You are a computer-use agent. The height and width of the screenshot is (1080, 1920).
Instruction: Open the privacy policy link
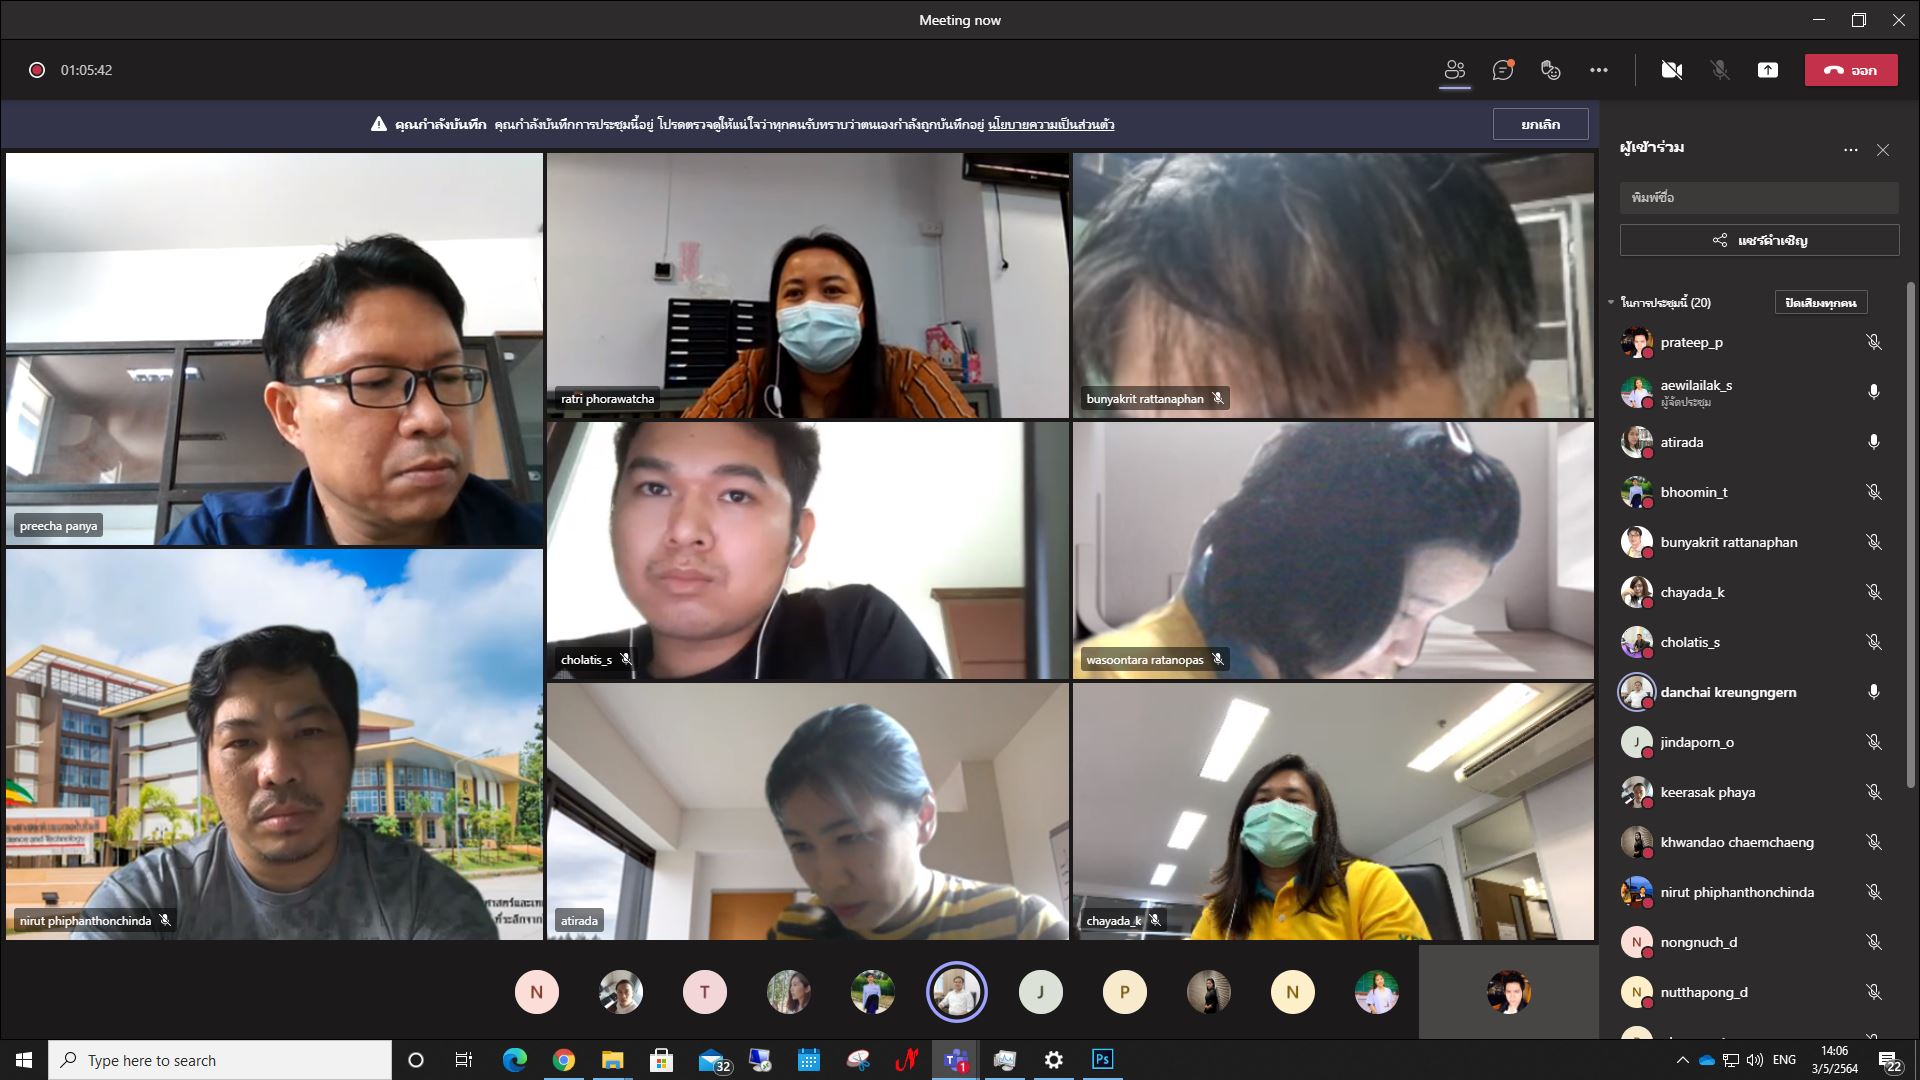1050,125
